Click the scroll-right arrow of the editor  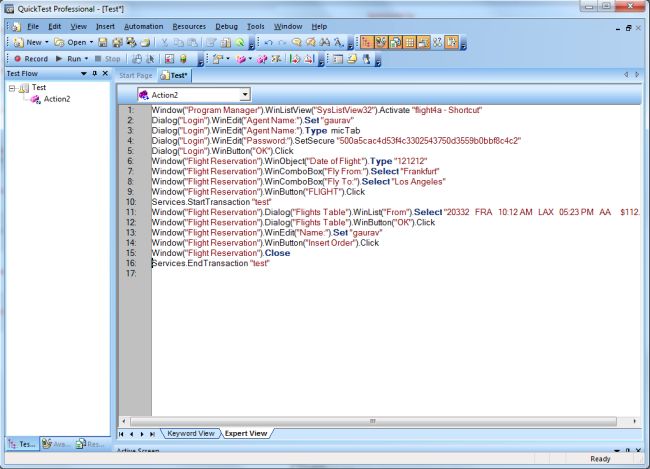(x=634, y=421)
